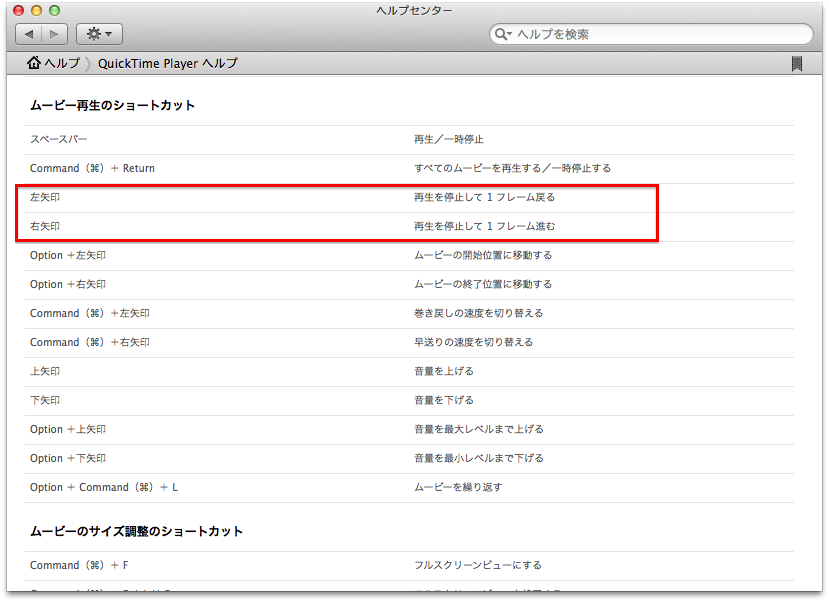The image size is (829, 602).
Task: Go to ヘルプ breadcrumb link
Action: (62, 63)
